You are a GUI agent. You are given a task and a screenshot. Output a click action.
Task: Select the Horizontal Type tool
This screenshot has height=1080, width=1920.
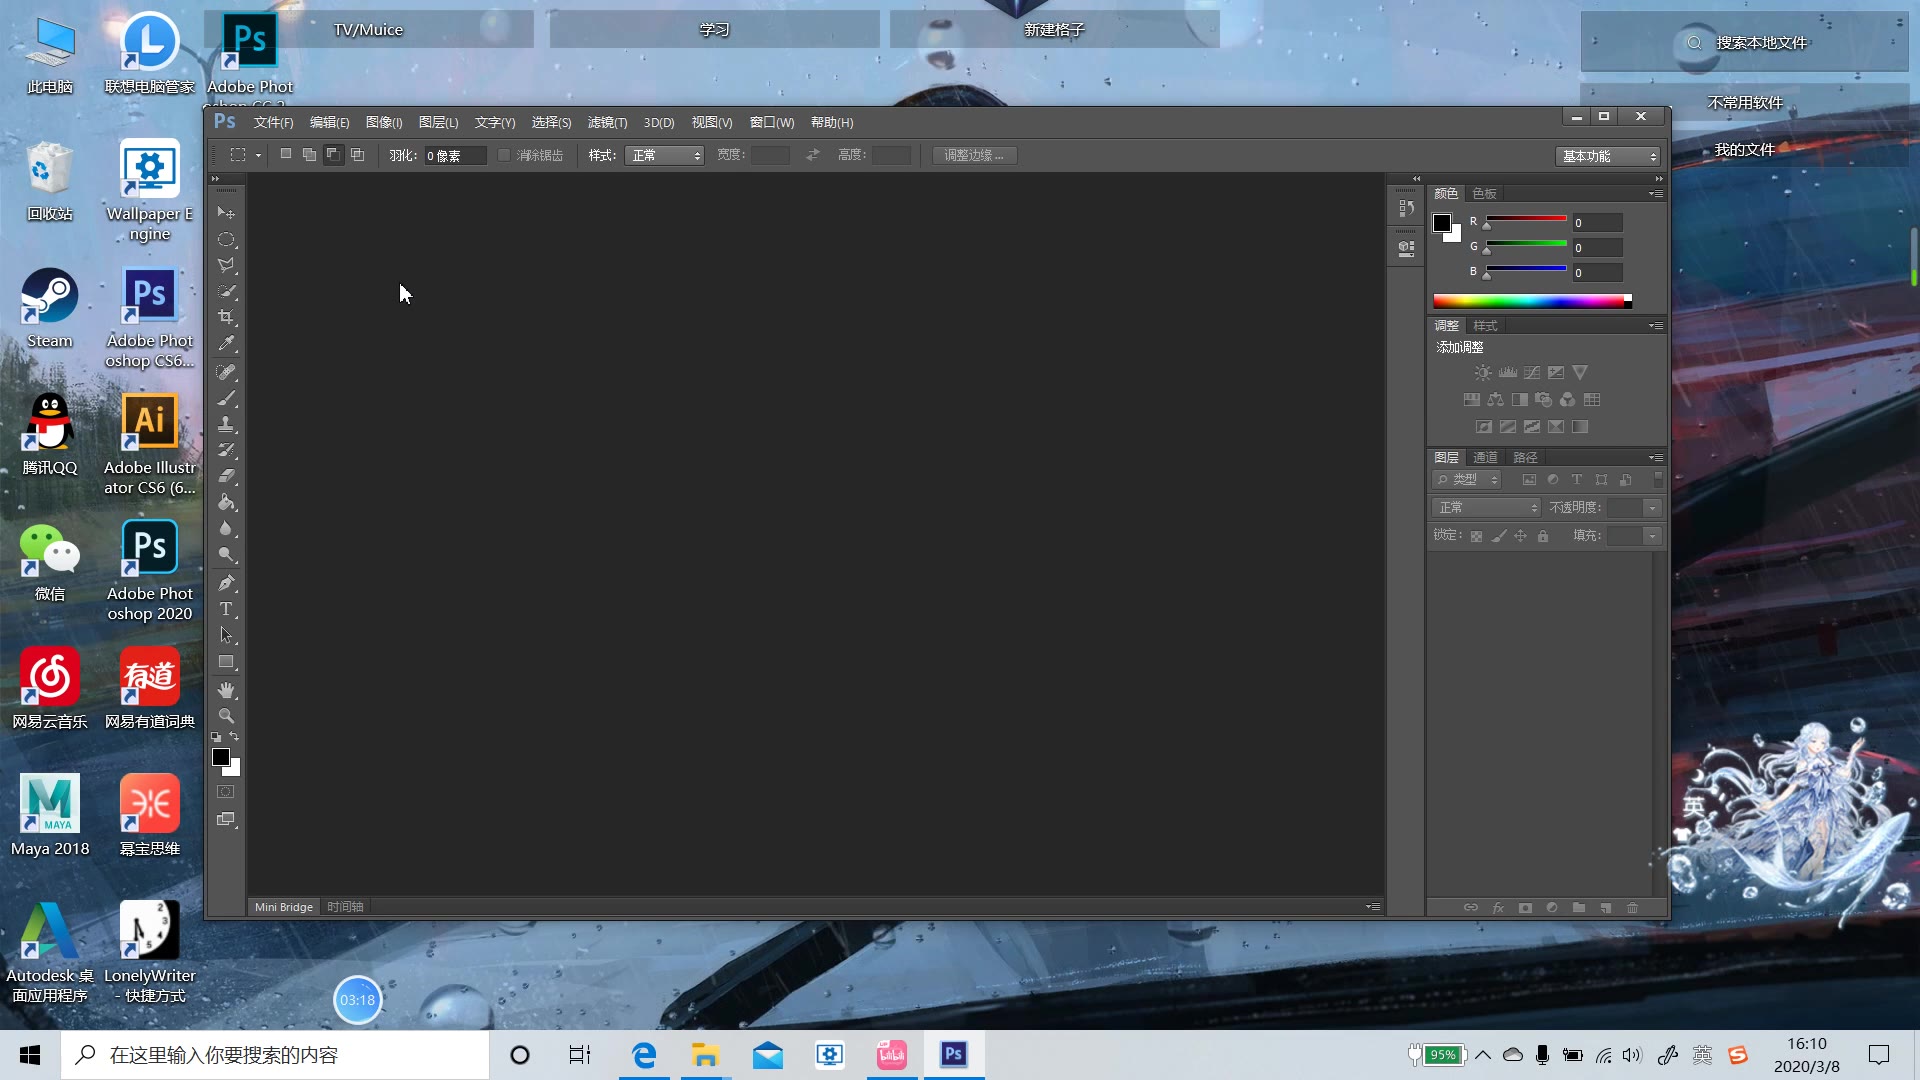click(226, 609)
